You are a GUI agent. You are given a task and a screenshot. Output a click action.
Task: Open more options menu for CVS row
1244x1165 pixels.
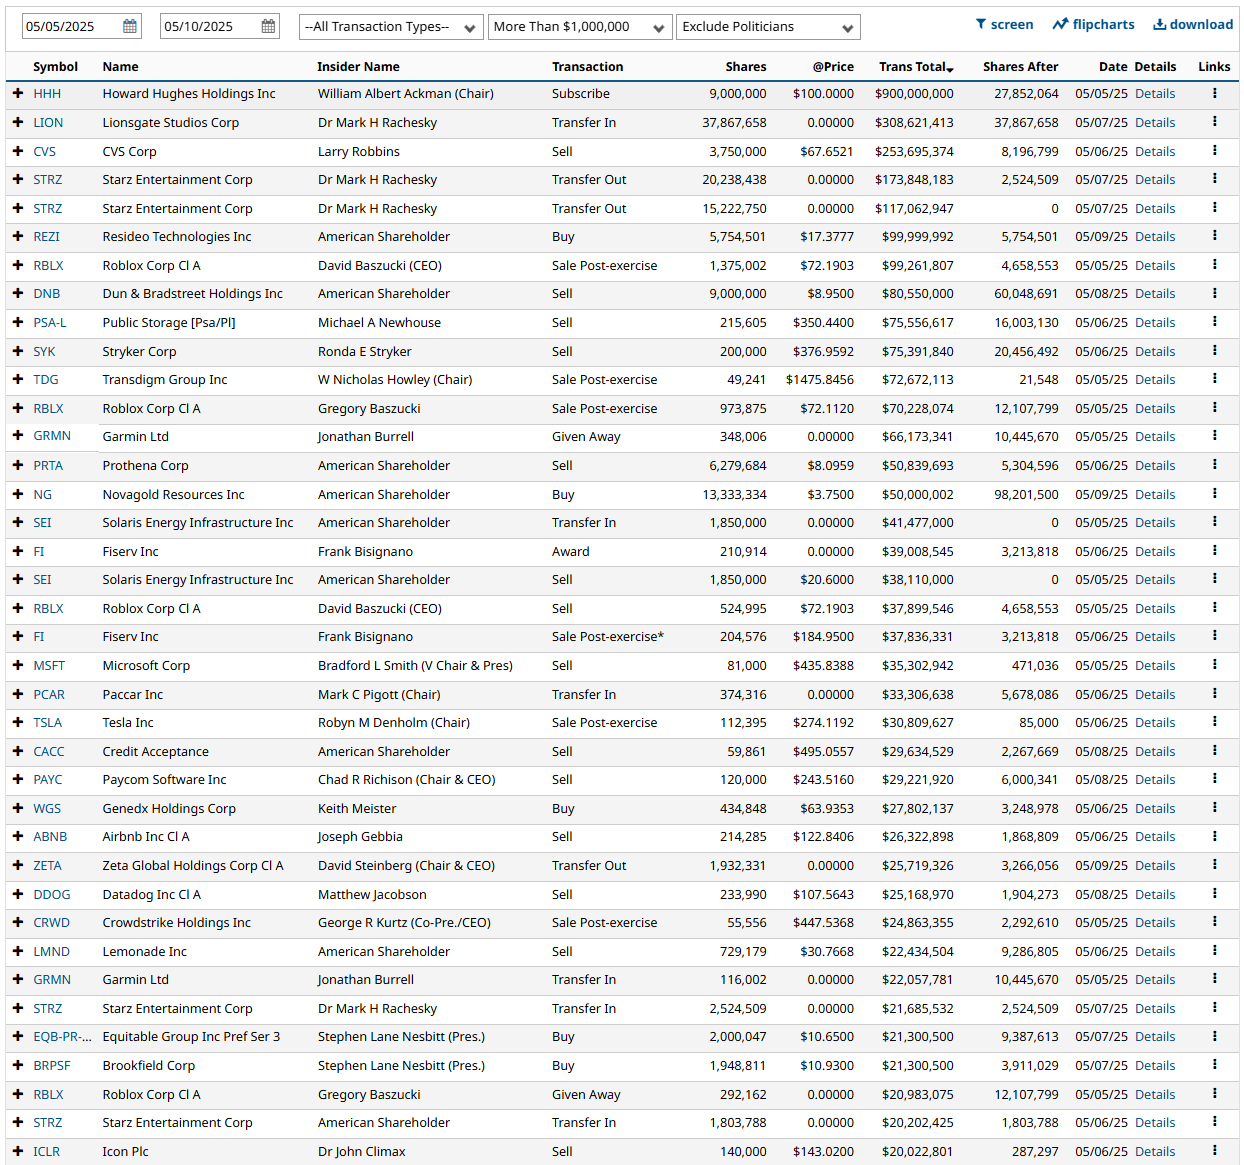tap(1215, 151)
